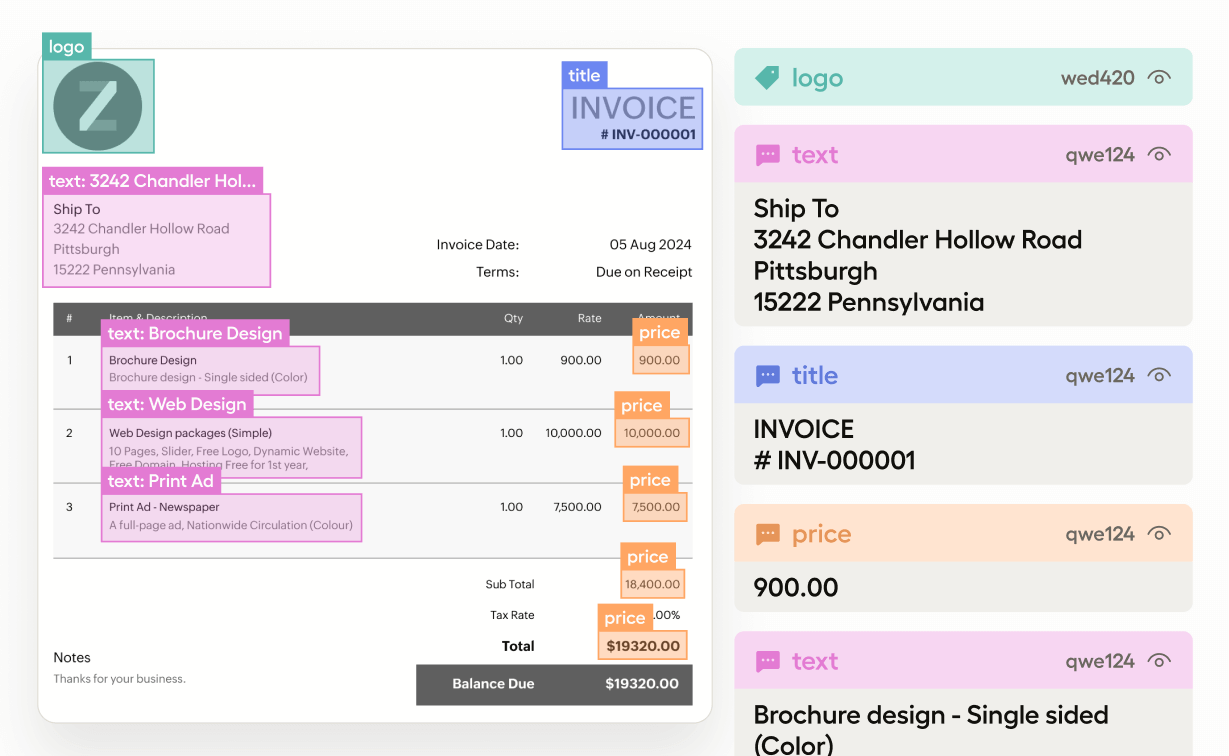Select the 'text: Brochure Design' label tag
This screenshot has width=1229, height=756.
click(195, 333)
